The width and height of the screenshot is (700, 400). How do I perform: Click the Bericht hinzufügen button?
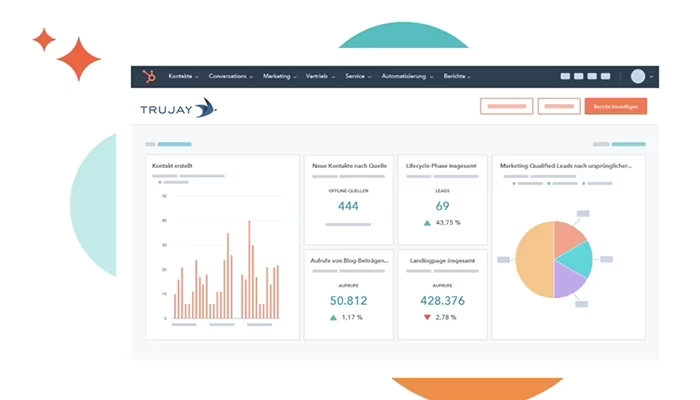[x=616, y=106]
